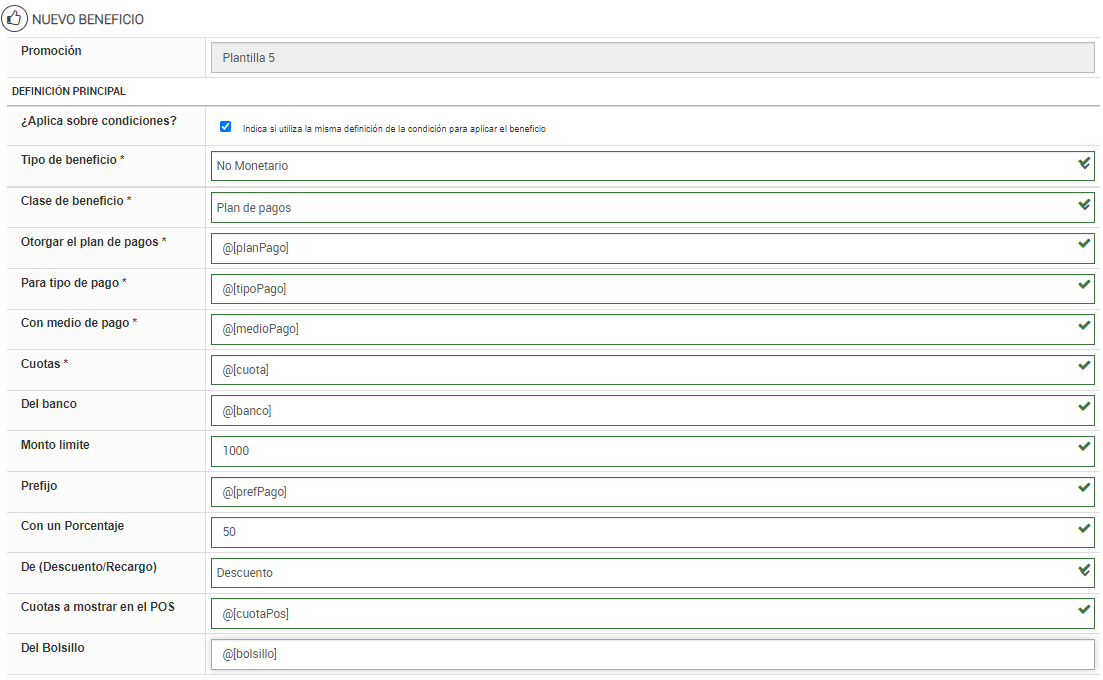This screenshot has height=680, width=1103.
Task: Click the green checkmark in Con medio de pago
Action: click(1084, 325)
